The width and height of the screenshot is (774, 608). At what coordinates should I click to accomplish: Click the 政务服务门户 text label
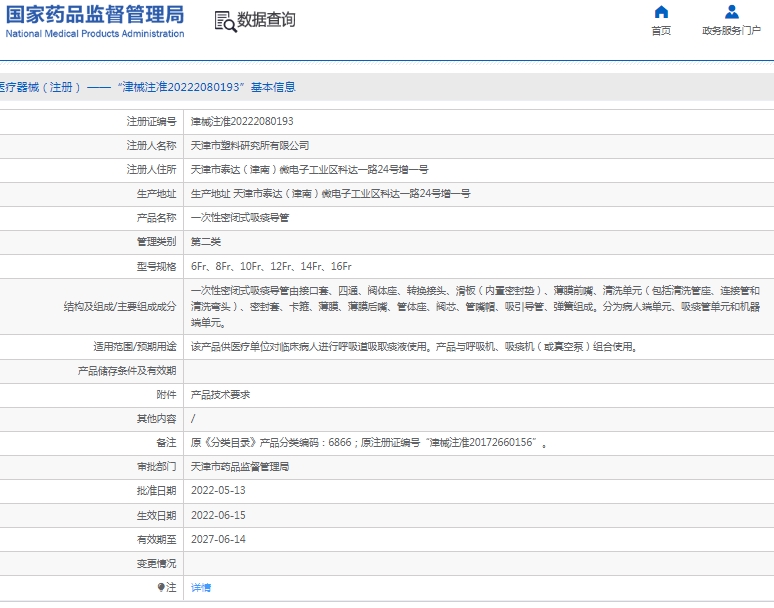pos(732,31)
